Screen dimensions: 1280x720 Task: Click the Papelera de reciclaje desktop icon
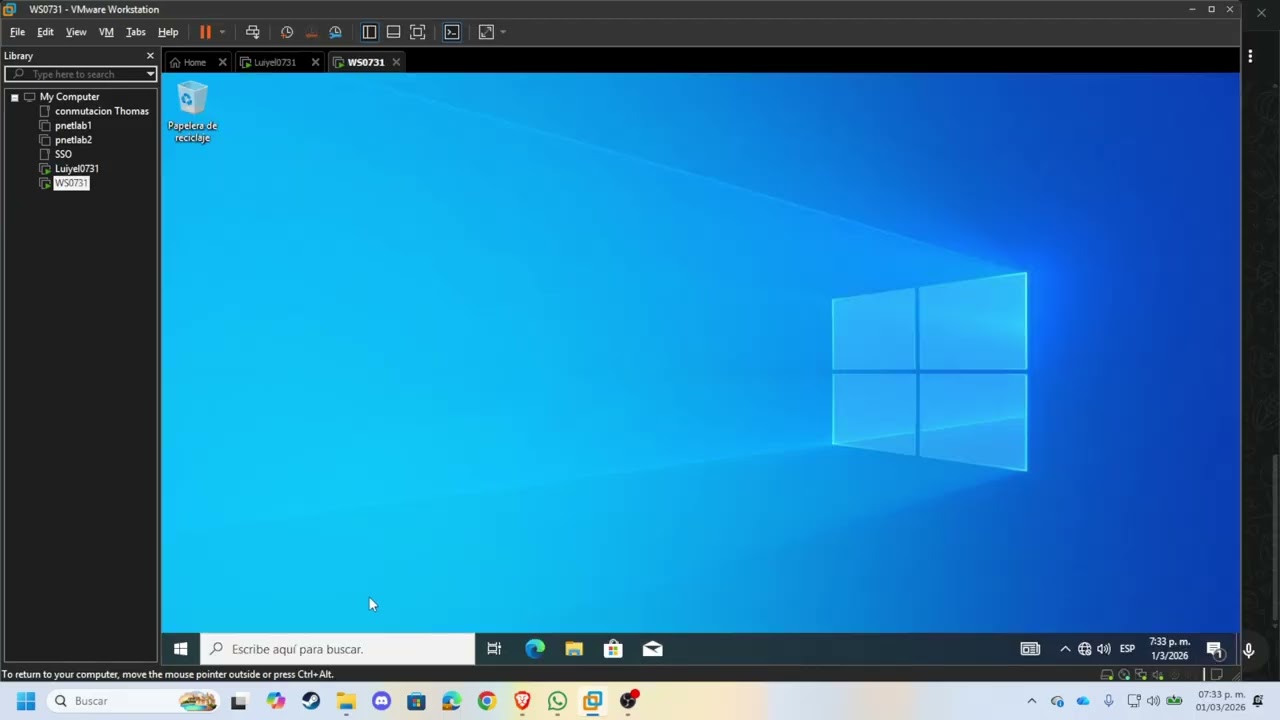pyautogui.click(x=192, y=113)
